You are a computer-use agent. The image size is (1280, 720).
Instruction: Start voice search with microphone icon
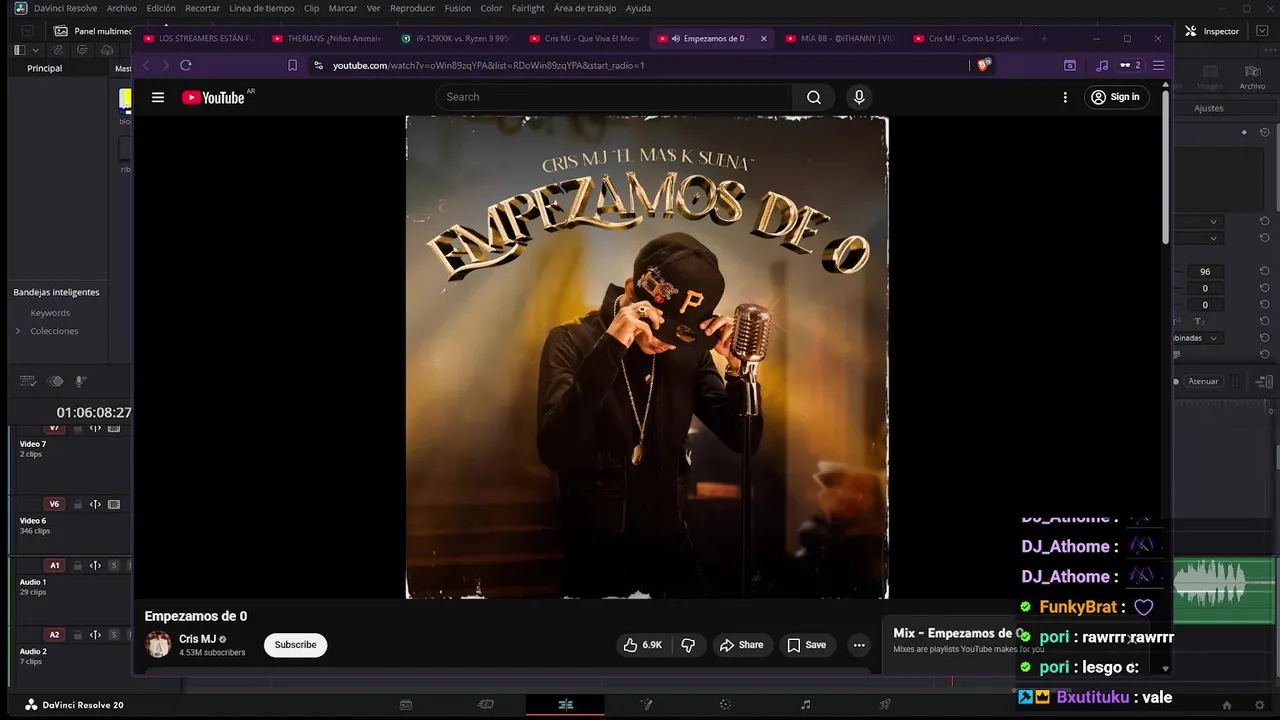[858, 97]
